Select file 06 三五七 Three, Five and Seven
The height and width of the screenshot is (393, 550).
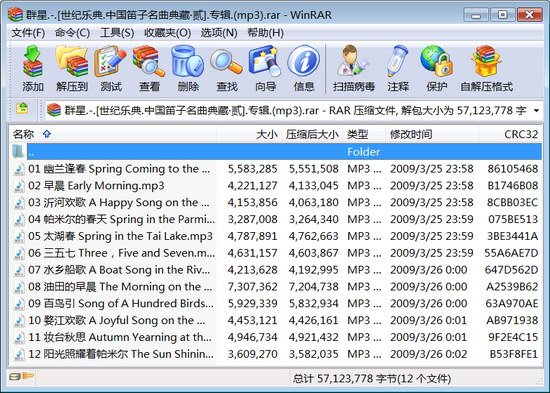pos(121,253)
